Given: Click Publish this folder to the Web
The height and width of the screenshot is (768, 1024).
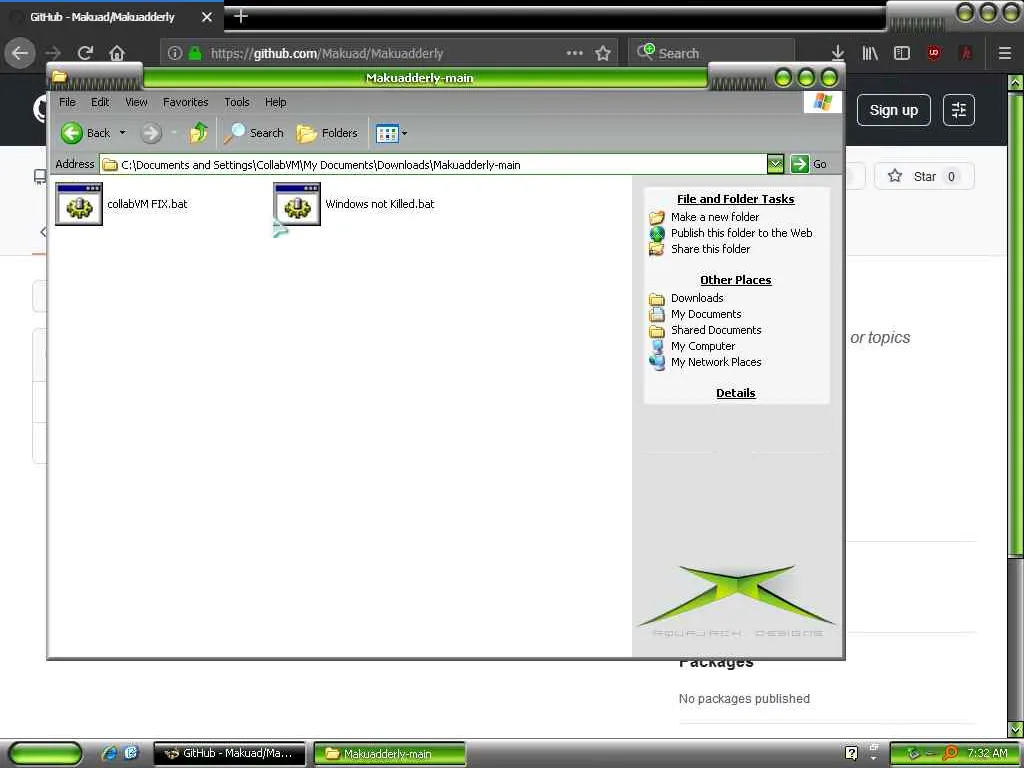Looking at the screenshot, I should click(x=741, y=232).
